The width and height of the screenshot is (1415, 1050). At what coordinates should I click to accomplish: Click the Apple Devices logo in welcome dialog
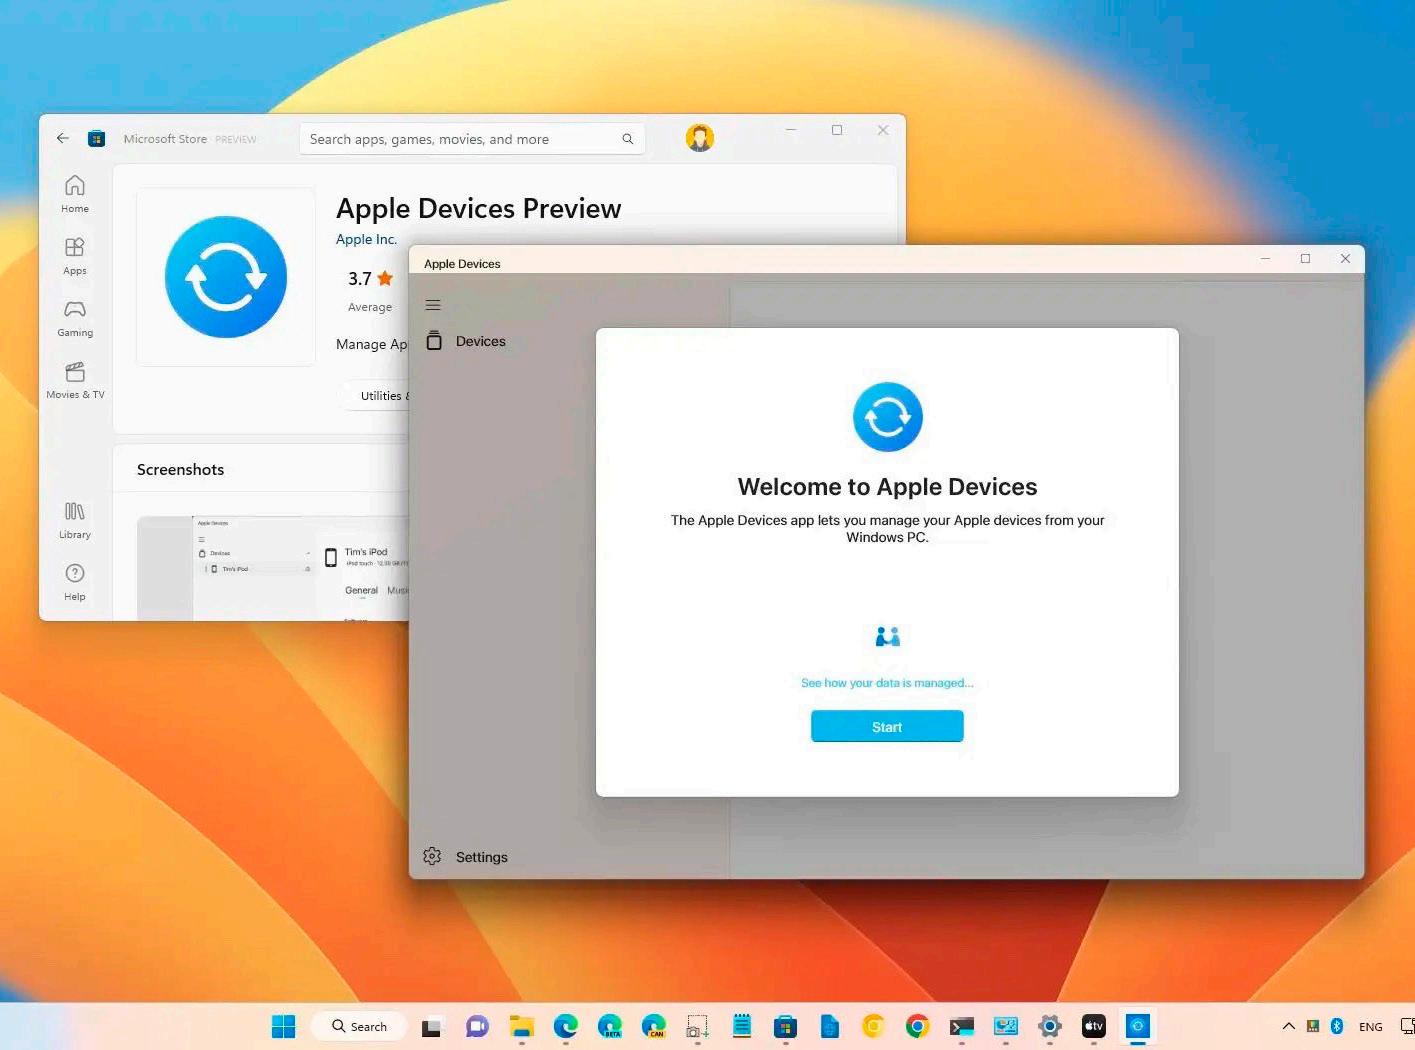point(888,417)
